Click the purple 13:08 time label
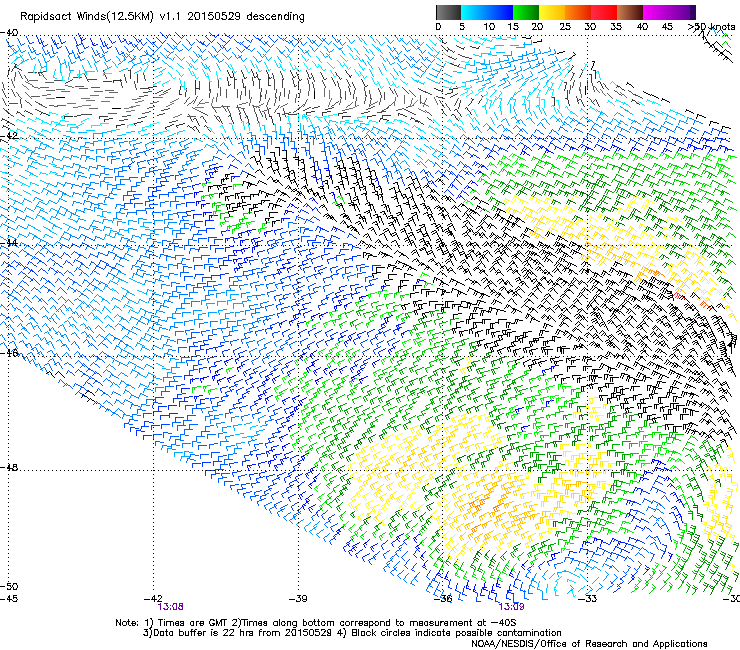This screenshot has width=740, height=650. pyautogui.click(x=170, y=607)
